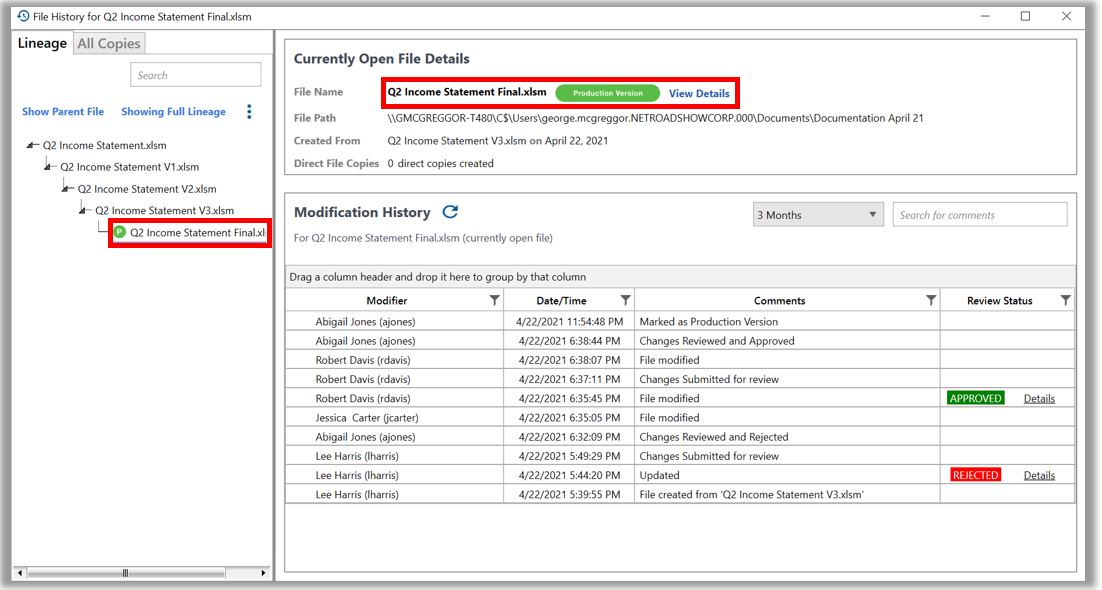The width and height of the screenshot is (1102, 590).
Task: Open the three-dot lineage options menu
Action: tap(249, 112)
